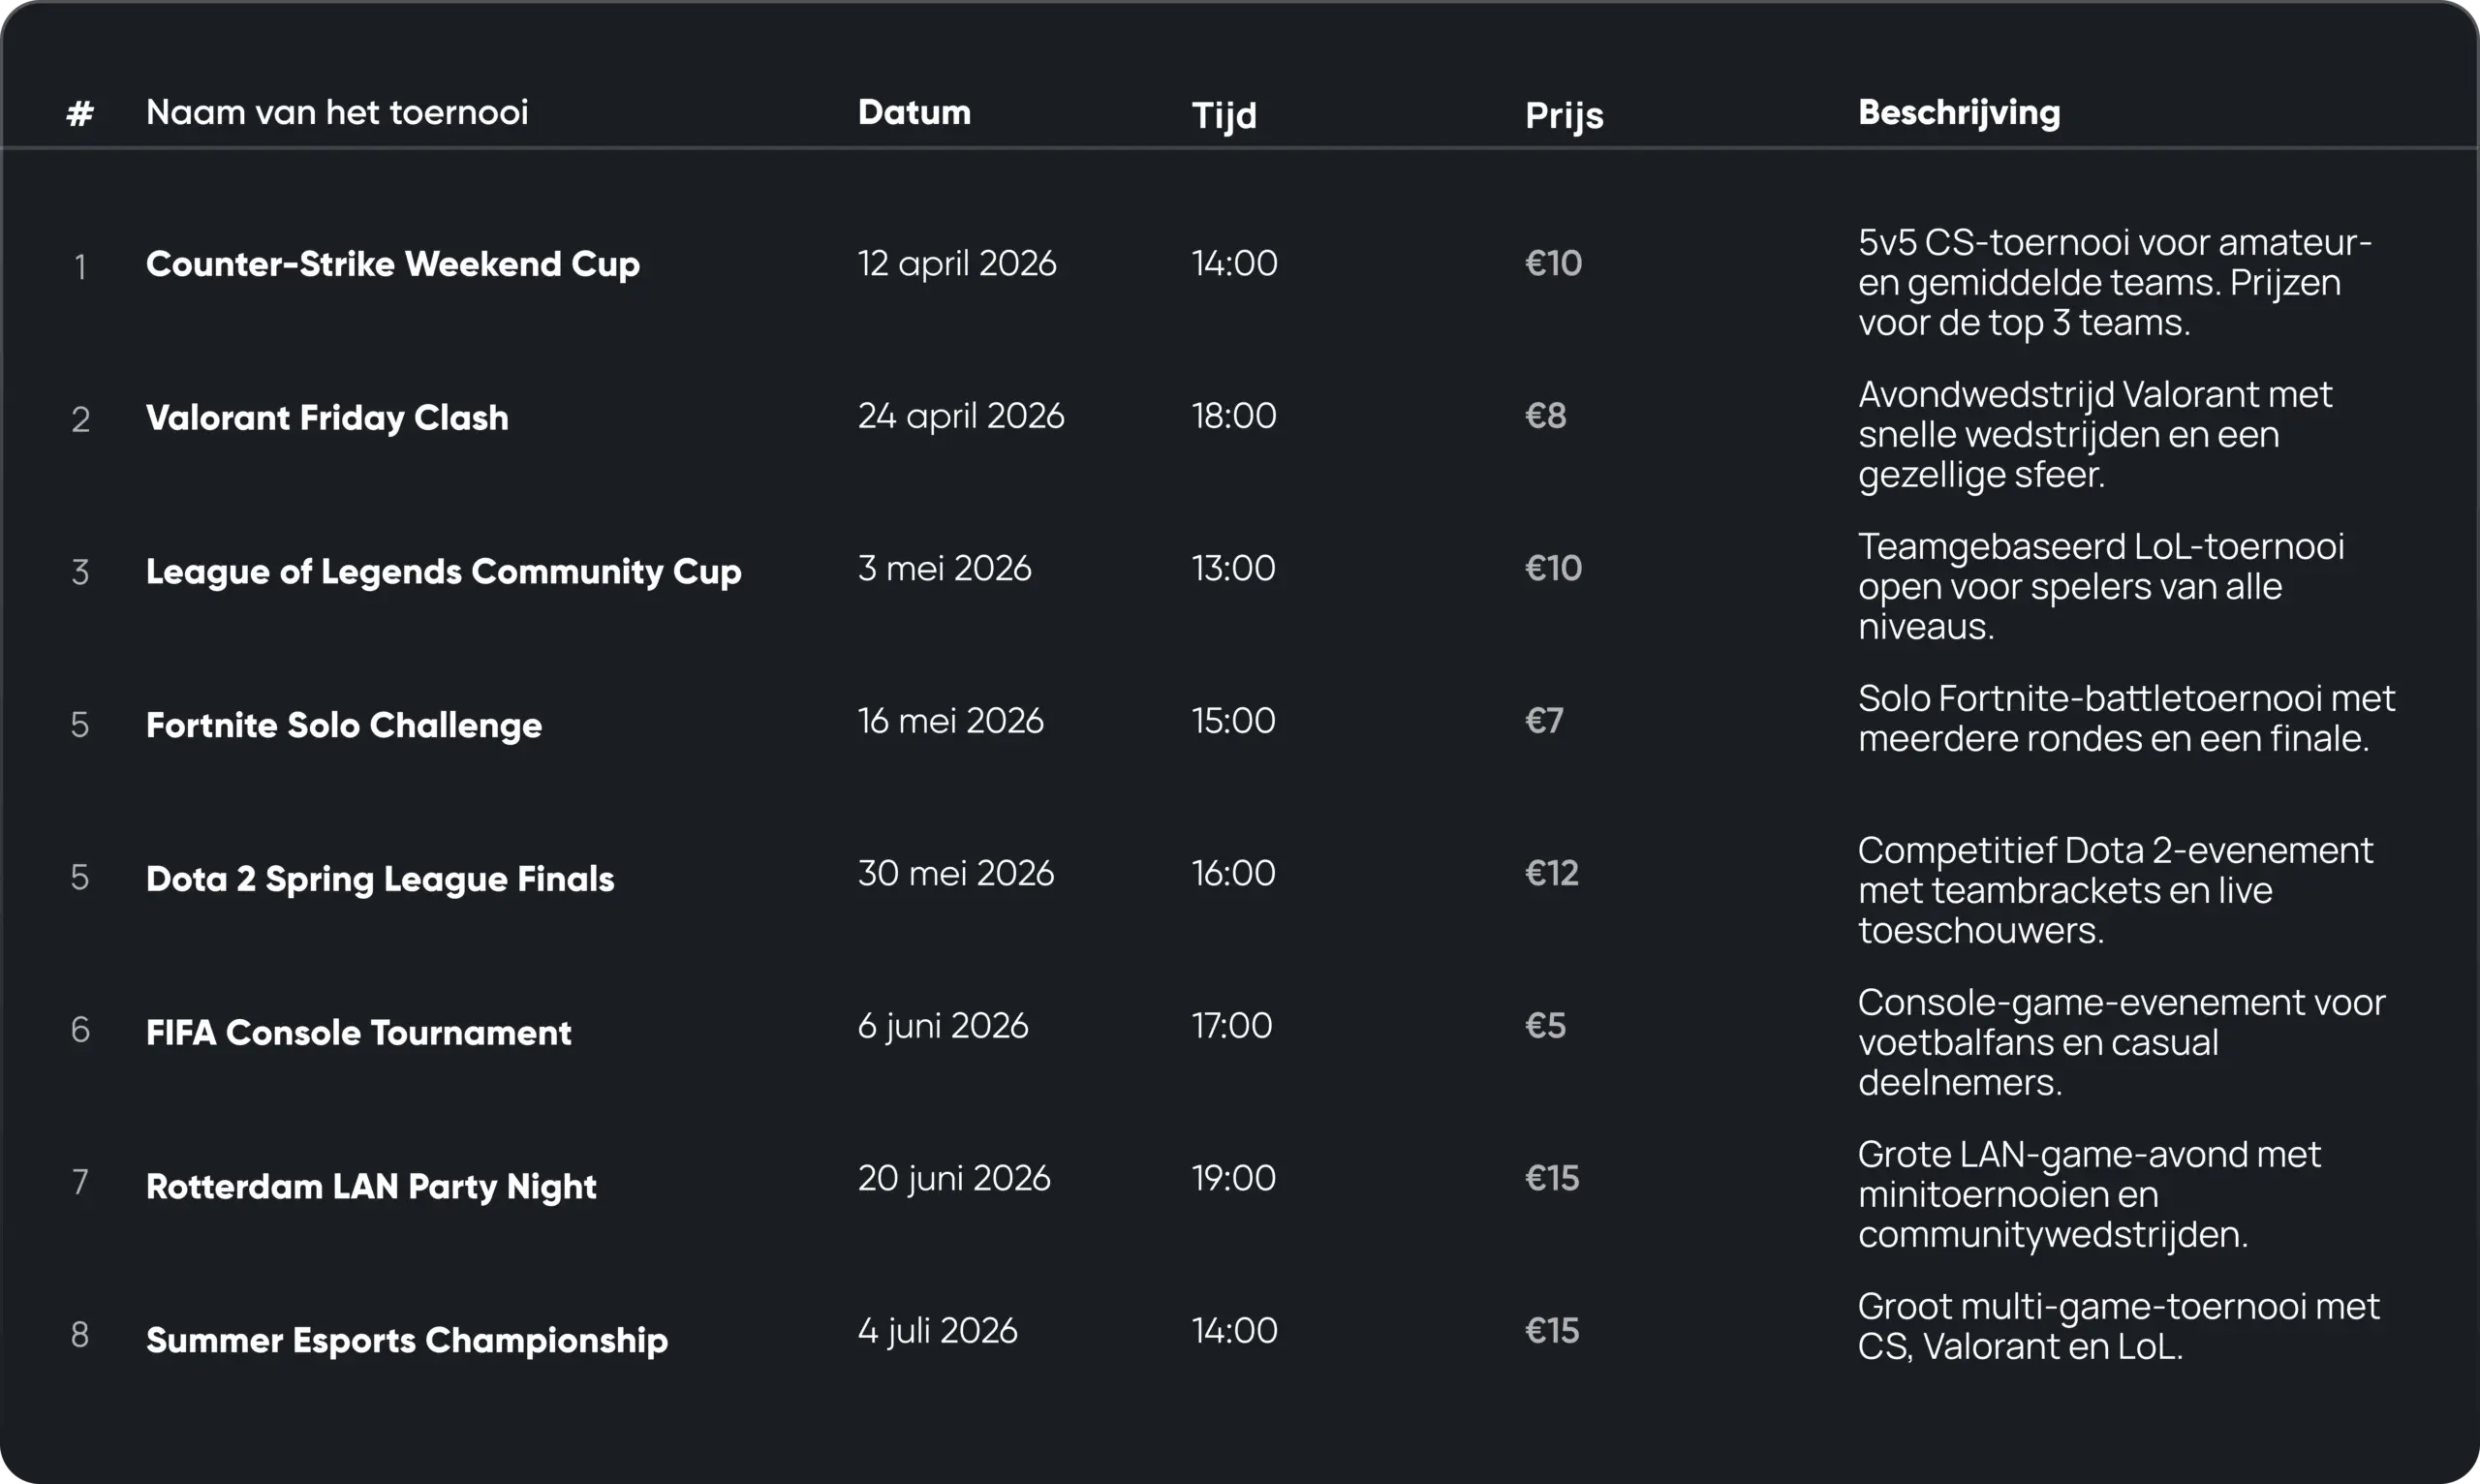Click the 12 april 2026 date cell
This screenshot has height=1484, width=2480.
[x=957, y=263]
